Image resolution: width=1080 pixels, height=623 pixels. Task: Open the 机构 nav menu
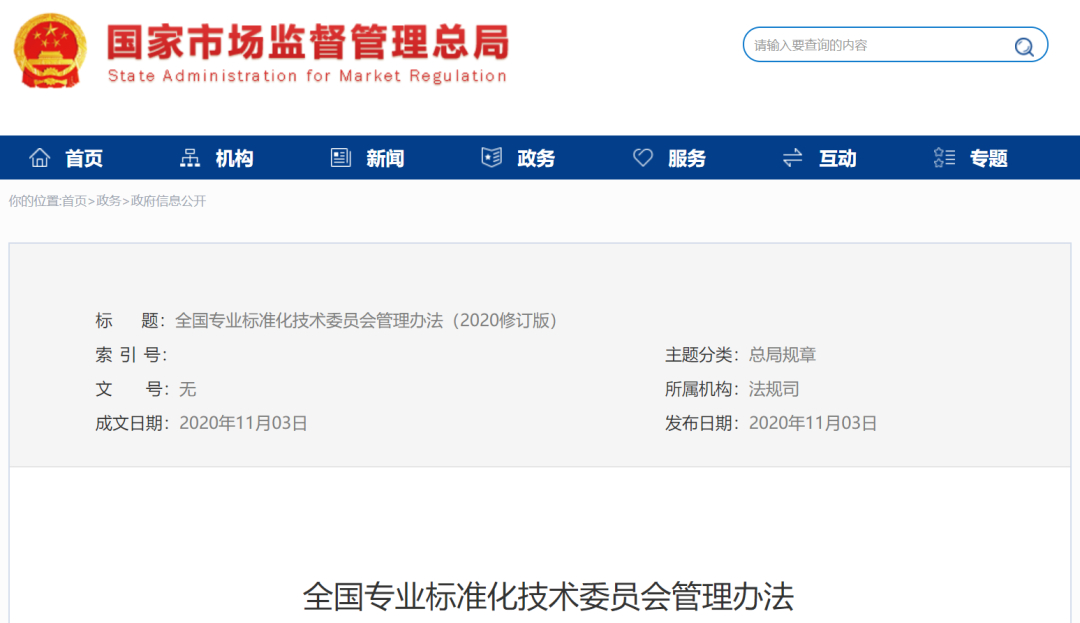[234, 158]
